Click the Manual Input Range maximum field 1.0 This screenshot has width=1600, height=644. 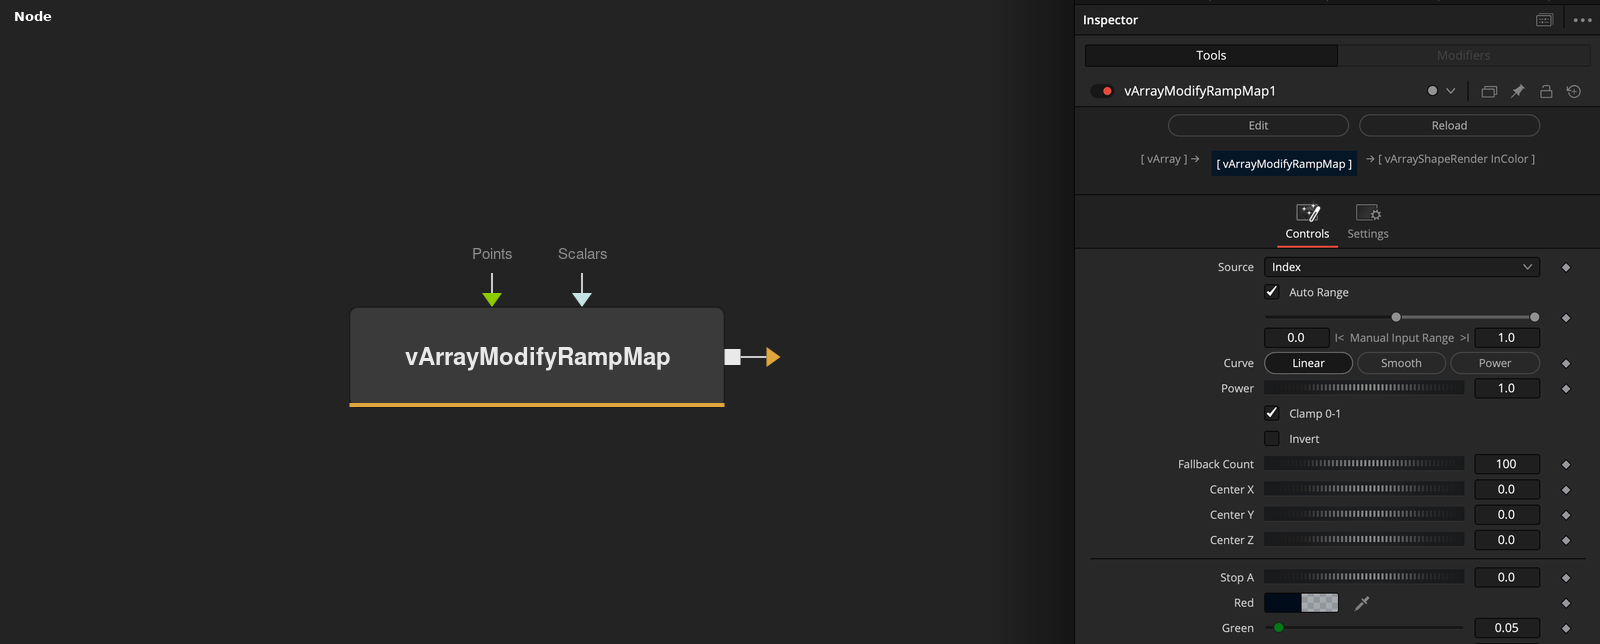(x=1507, y=338)
